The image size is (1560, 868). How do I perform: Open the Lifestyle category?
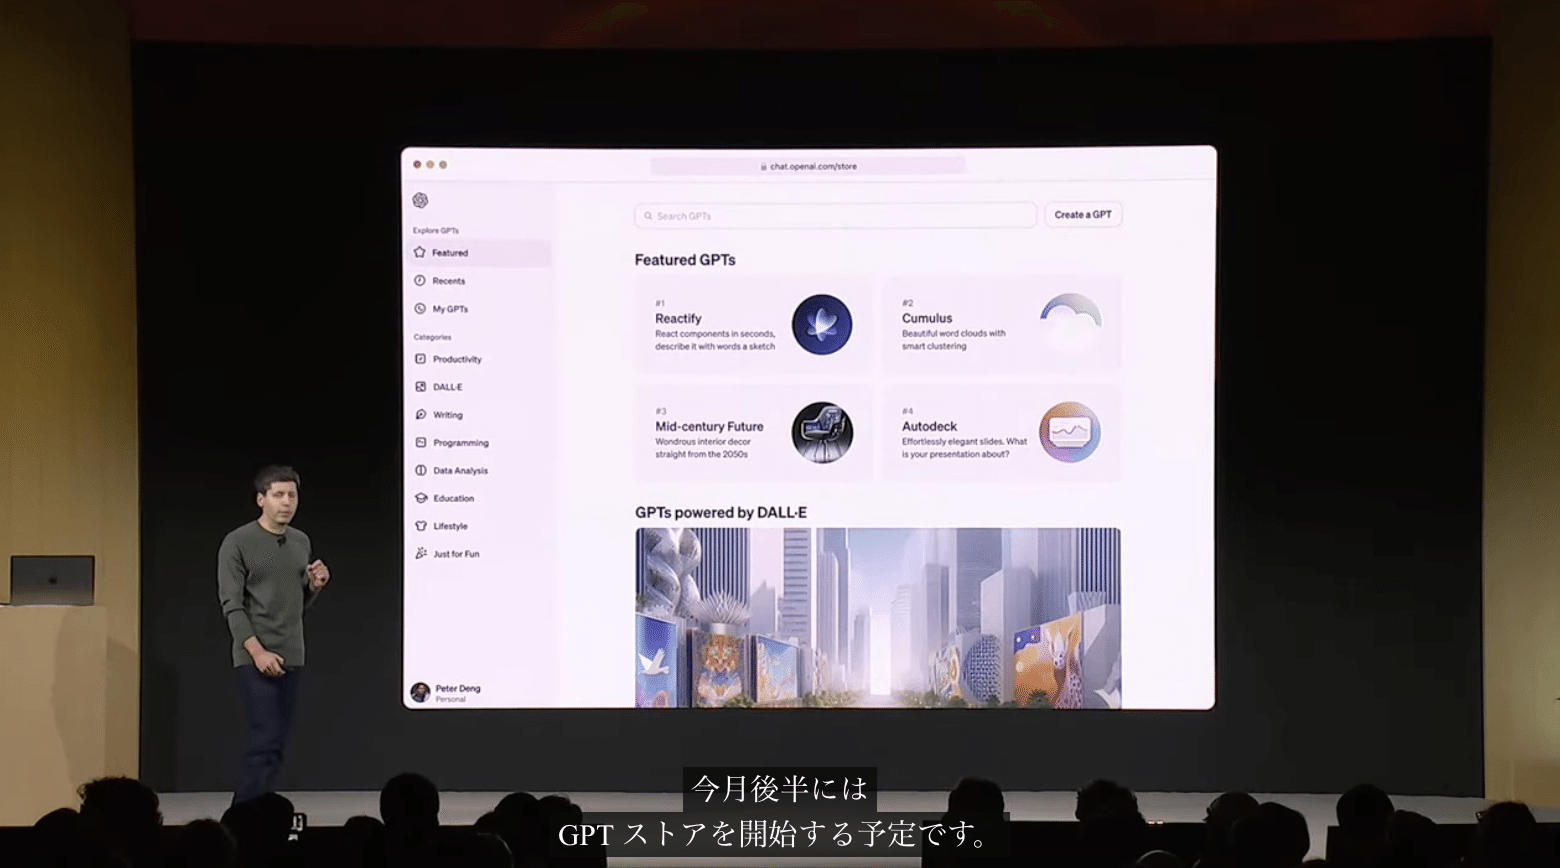point(450,526)
